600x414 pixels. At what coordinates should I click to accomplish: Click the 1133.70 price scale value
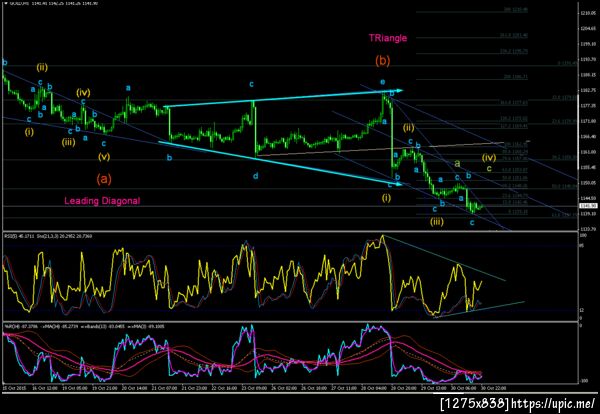tap(587, 229)
